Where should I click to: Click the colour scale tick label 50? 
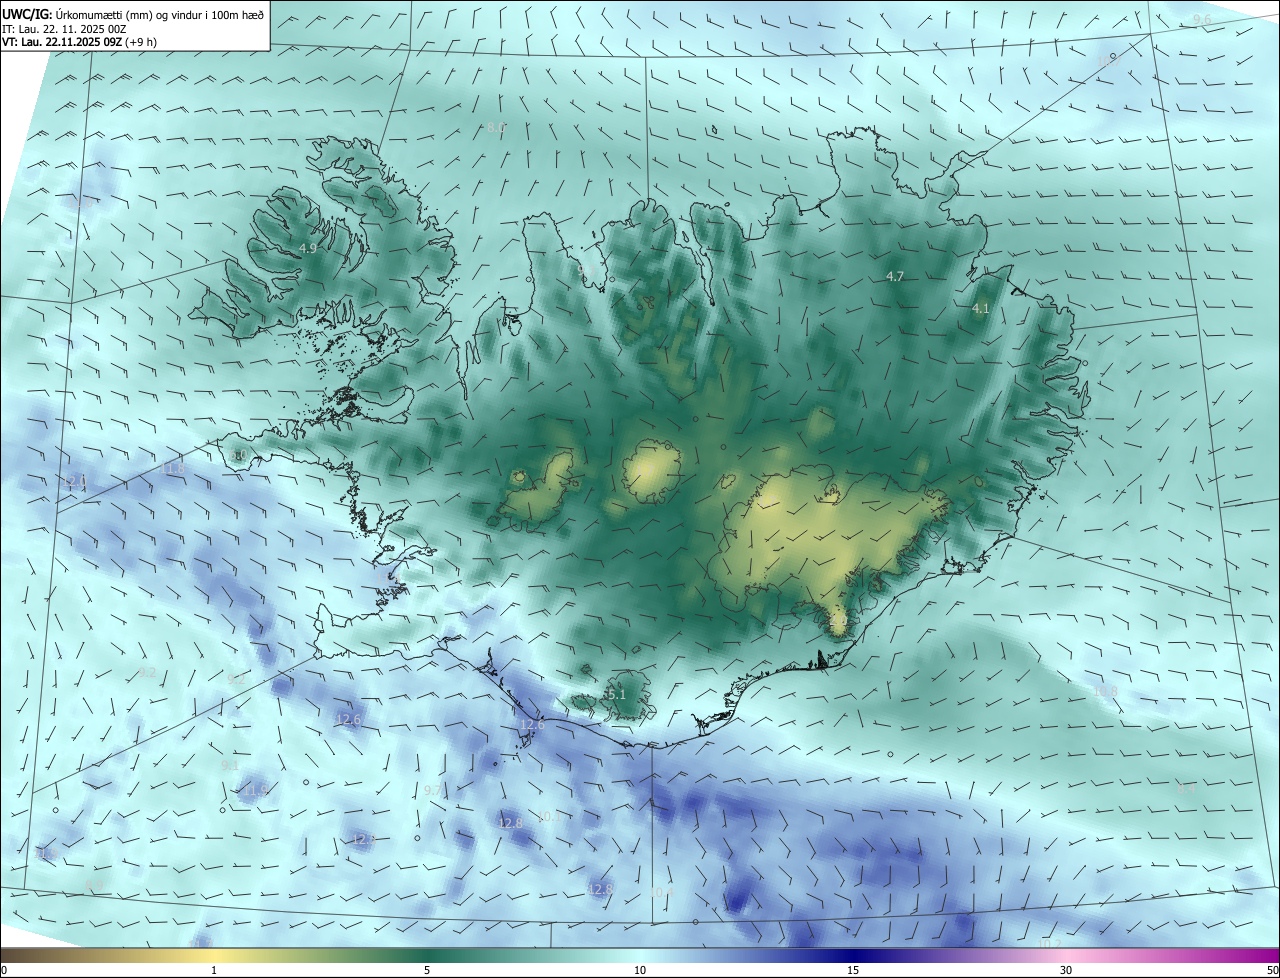[x=1272, y=970]
